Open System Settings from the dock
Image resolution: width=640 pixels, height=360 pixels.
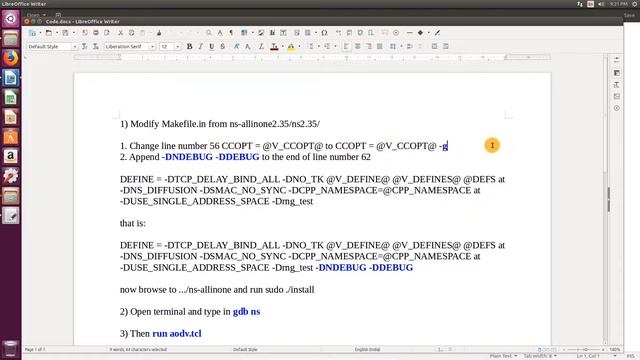[11, 176]
